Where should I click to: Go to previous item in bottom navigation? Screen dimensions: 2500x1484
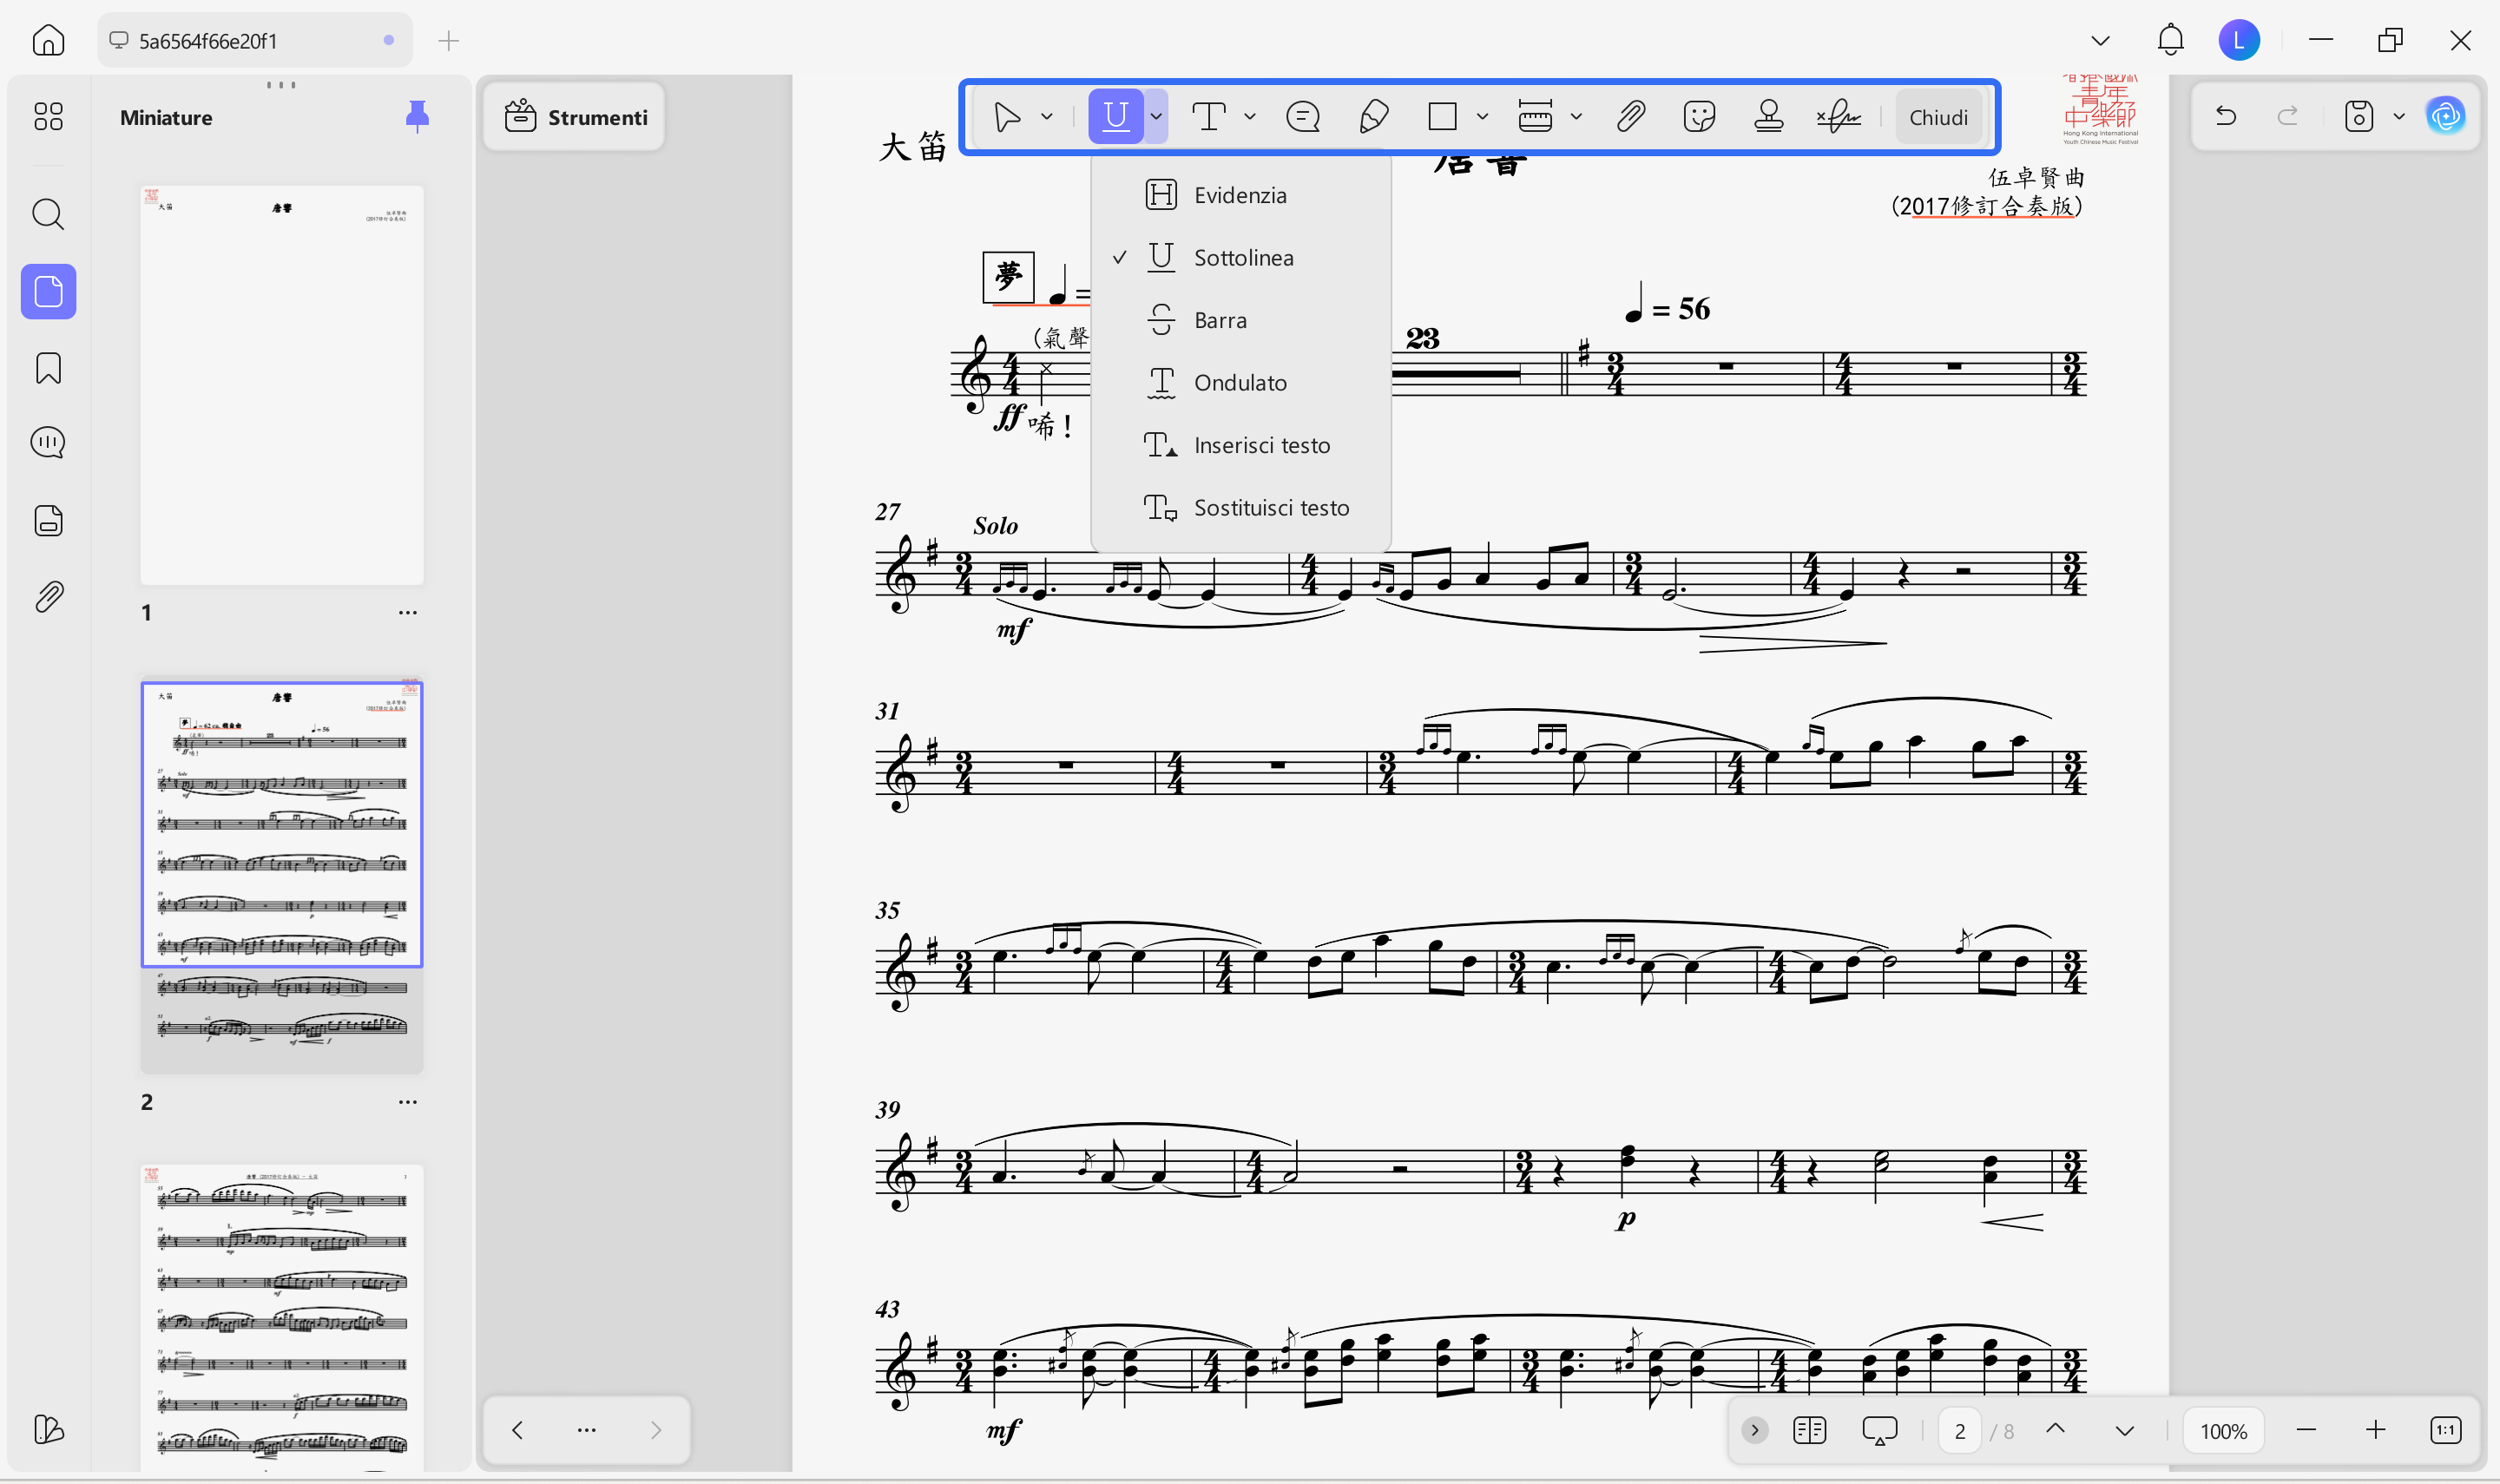coord(517,1429)
